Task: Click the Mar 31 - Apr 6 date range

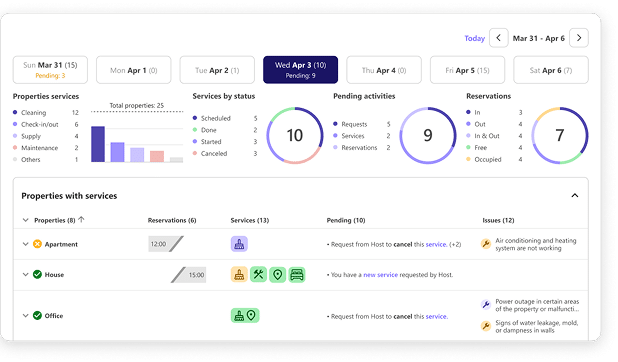Action: pyautogui.click(x=538, y=38)
